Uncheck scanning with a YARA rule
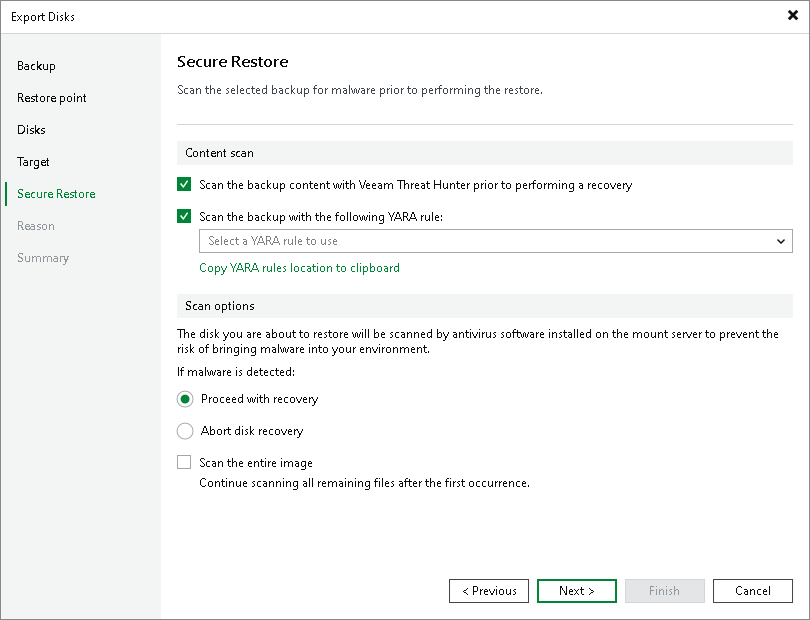 click(183, 216)
